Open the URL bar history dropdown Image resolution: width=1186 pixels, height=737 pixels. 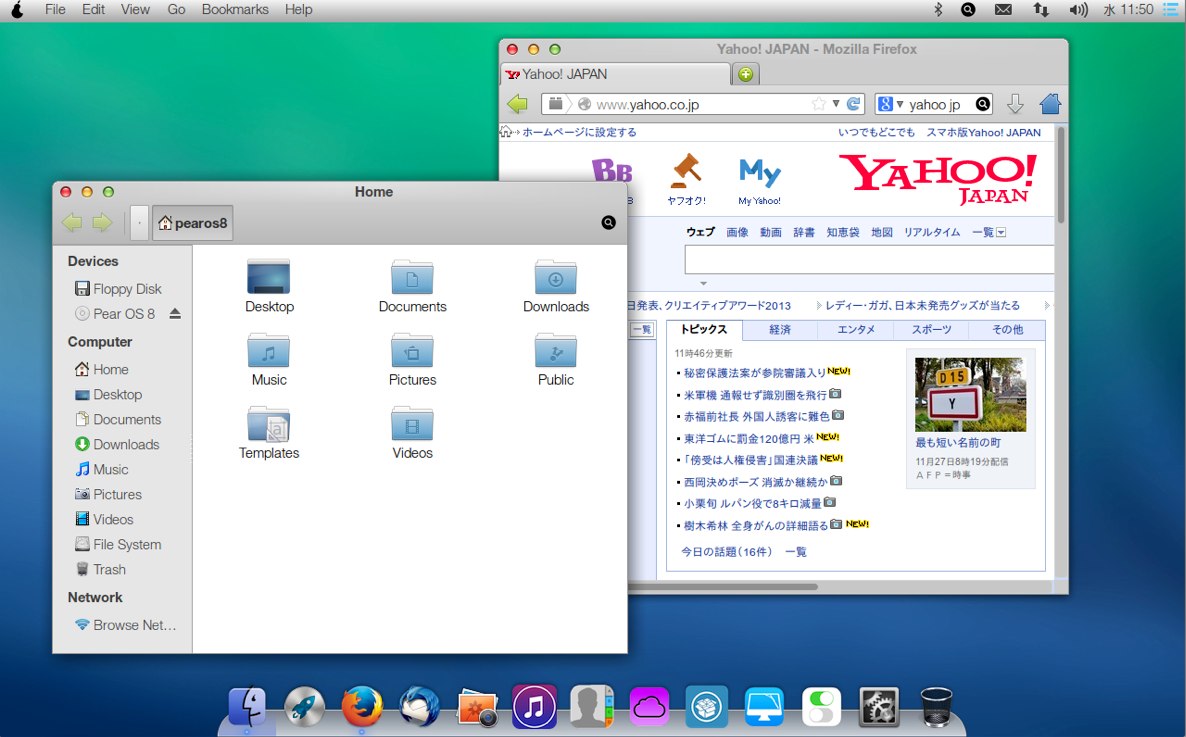[x=836, y=104]
